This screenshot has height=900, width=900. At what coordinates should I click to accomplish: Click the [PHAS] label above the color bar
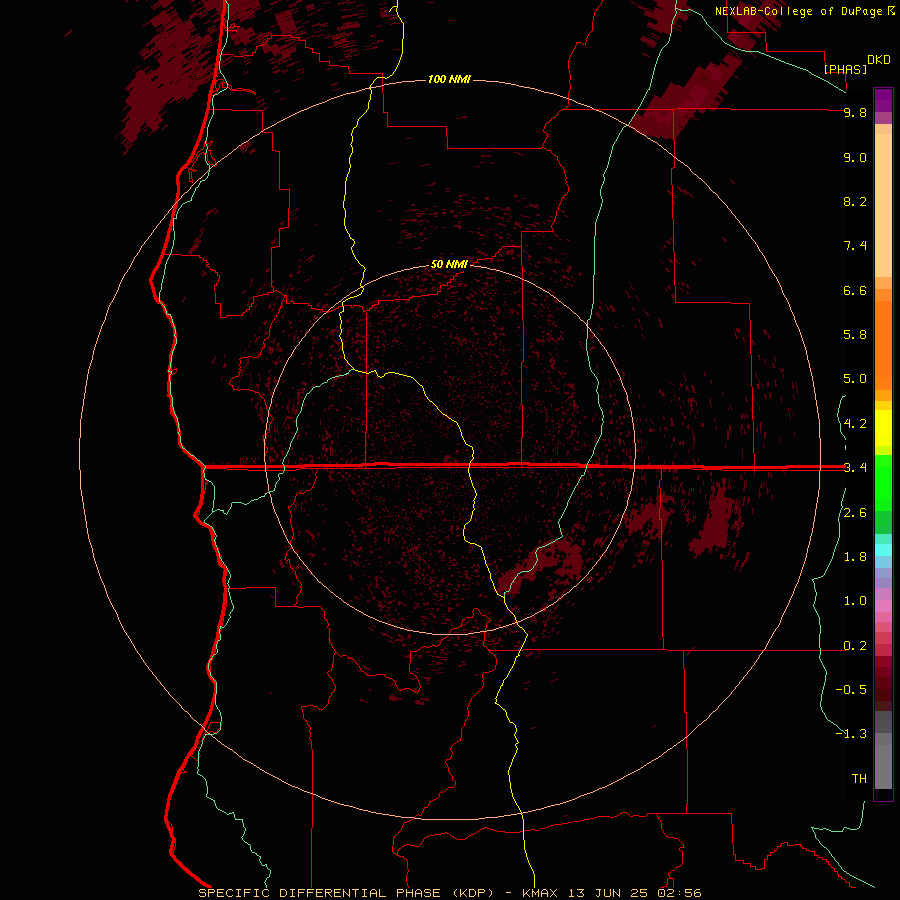[x=845, y=69]
